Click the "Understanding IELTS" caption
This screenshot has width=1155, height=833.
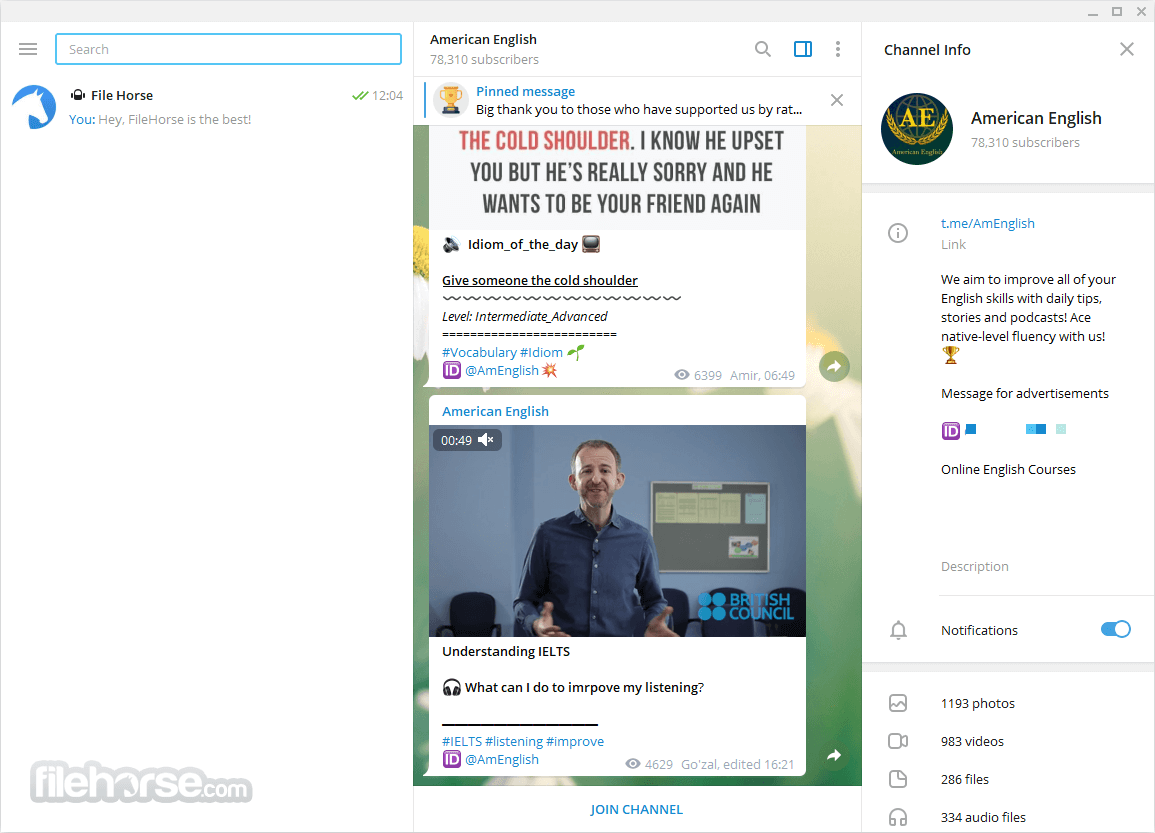coord(506,651)
